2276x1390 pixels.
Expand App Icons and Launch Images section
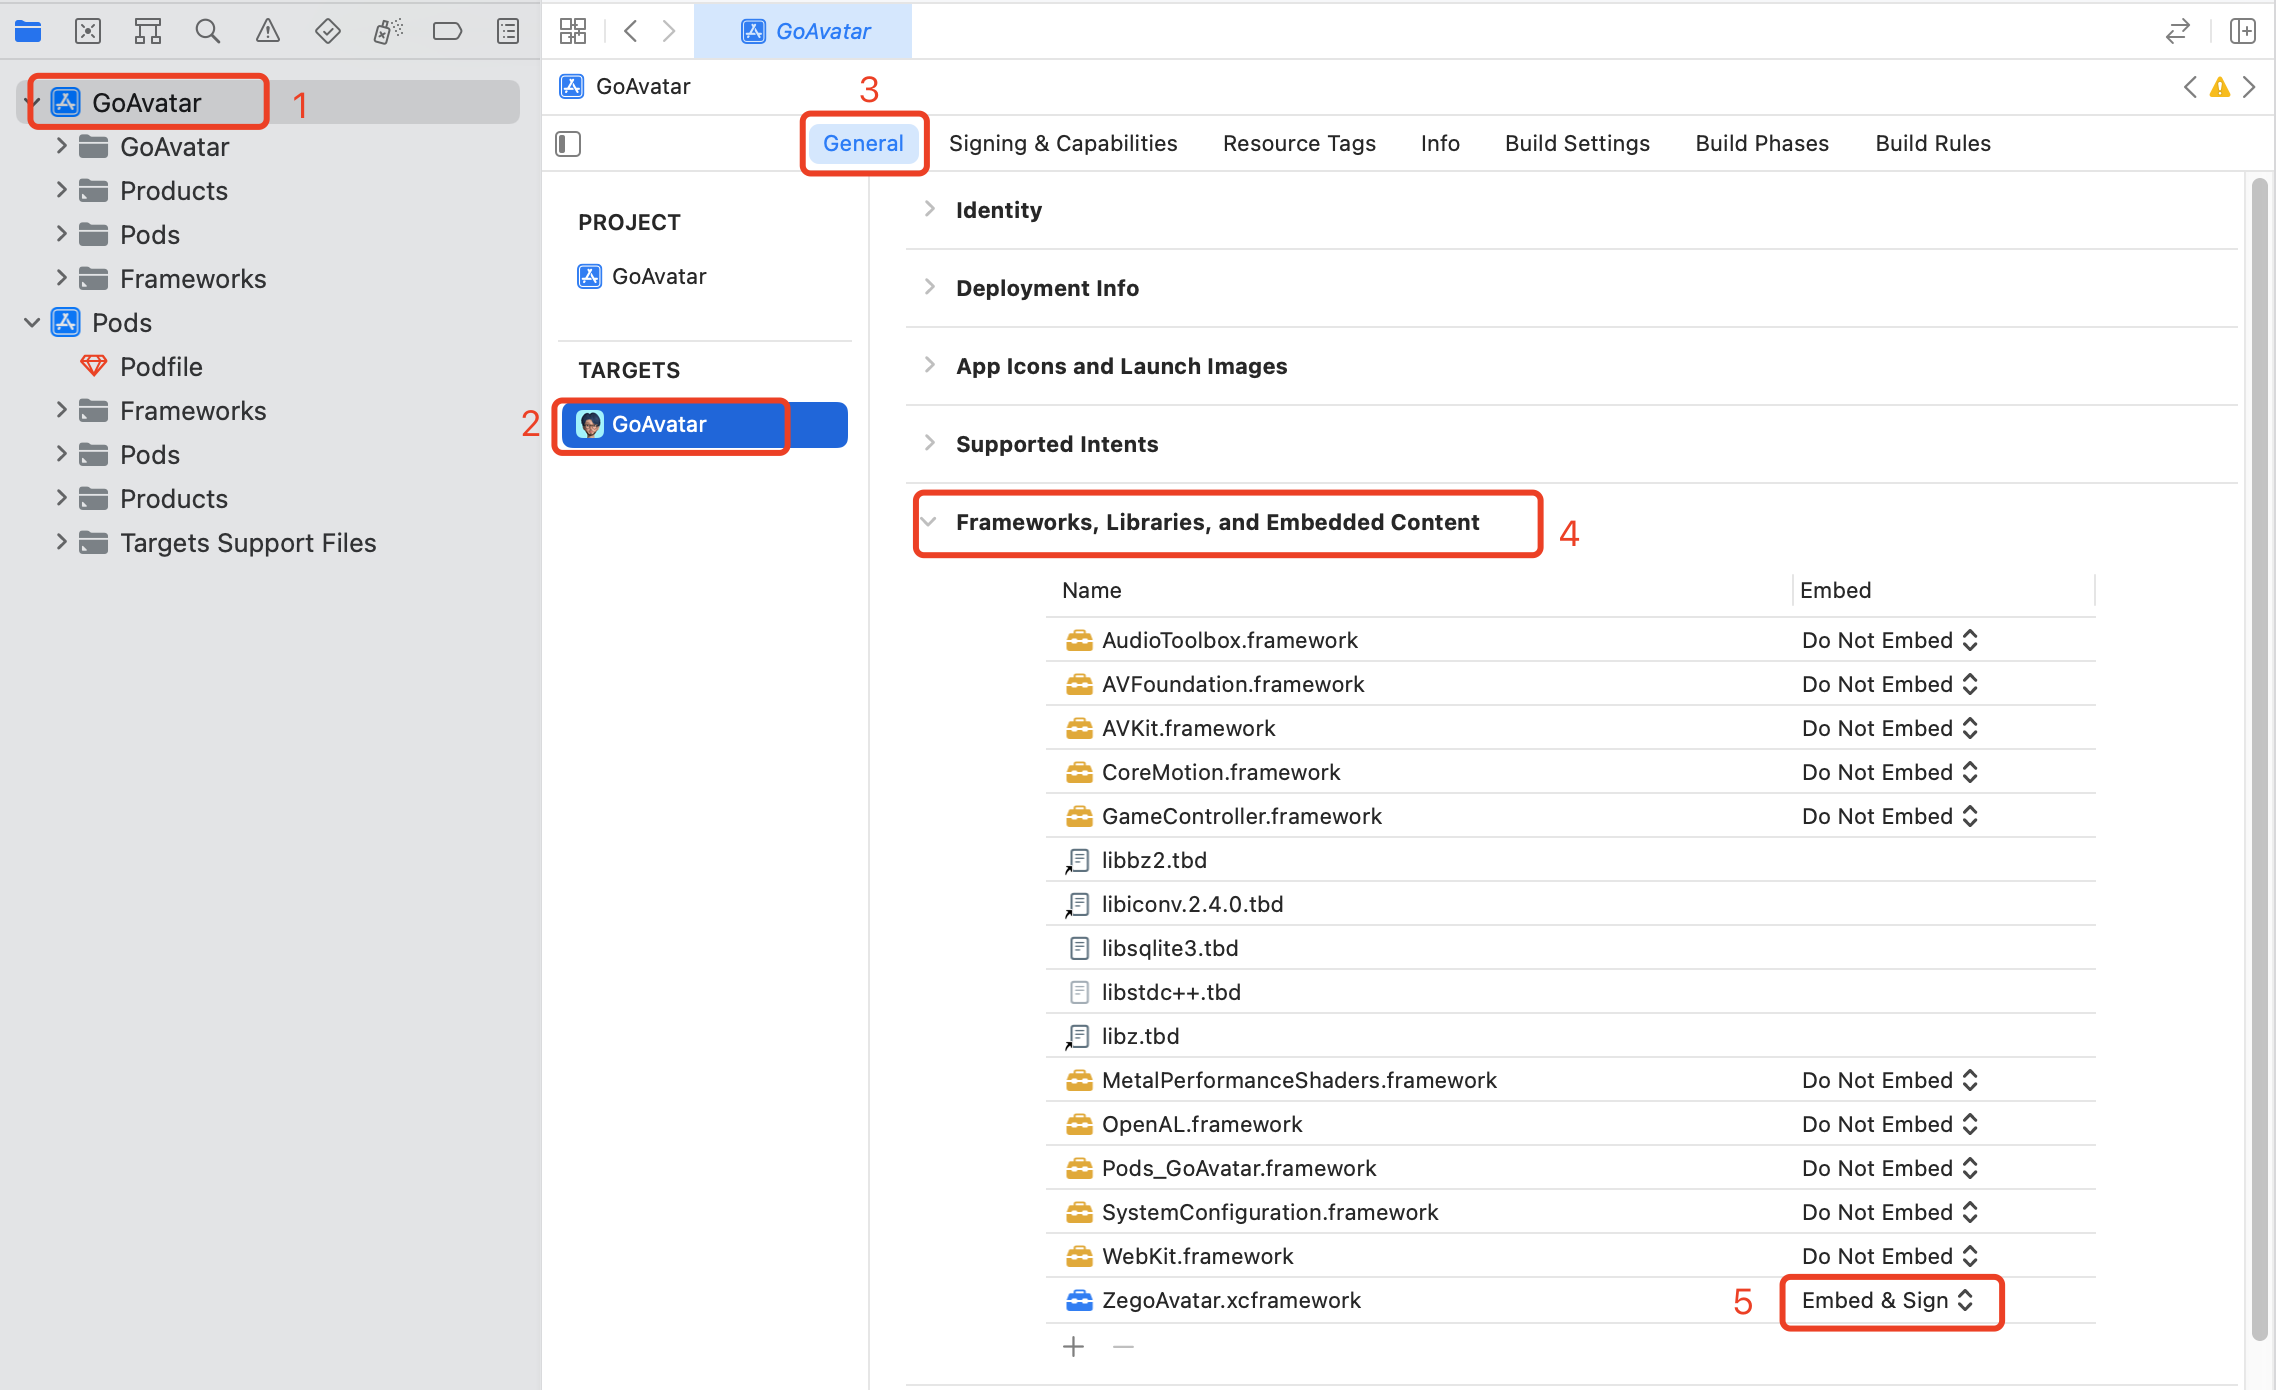pyautogui.click(x=930, y=365)
